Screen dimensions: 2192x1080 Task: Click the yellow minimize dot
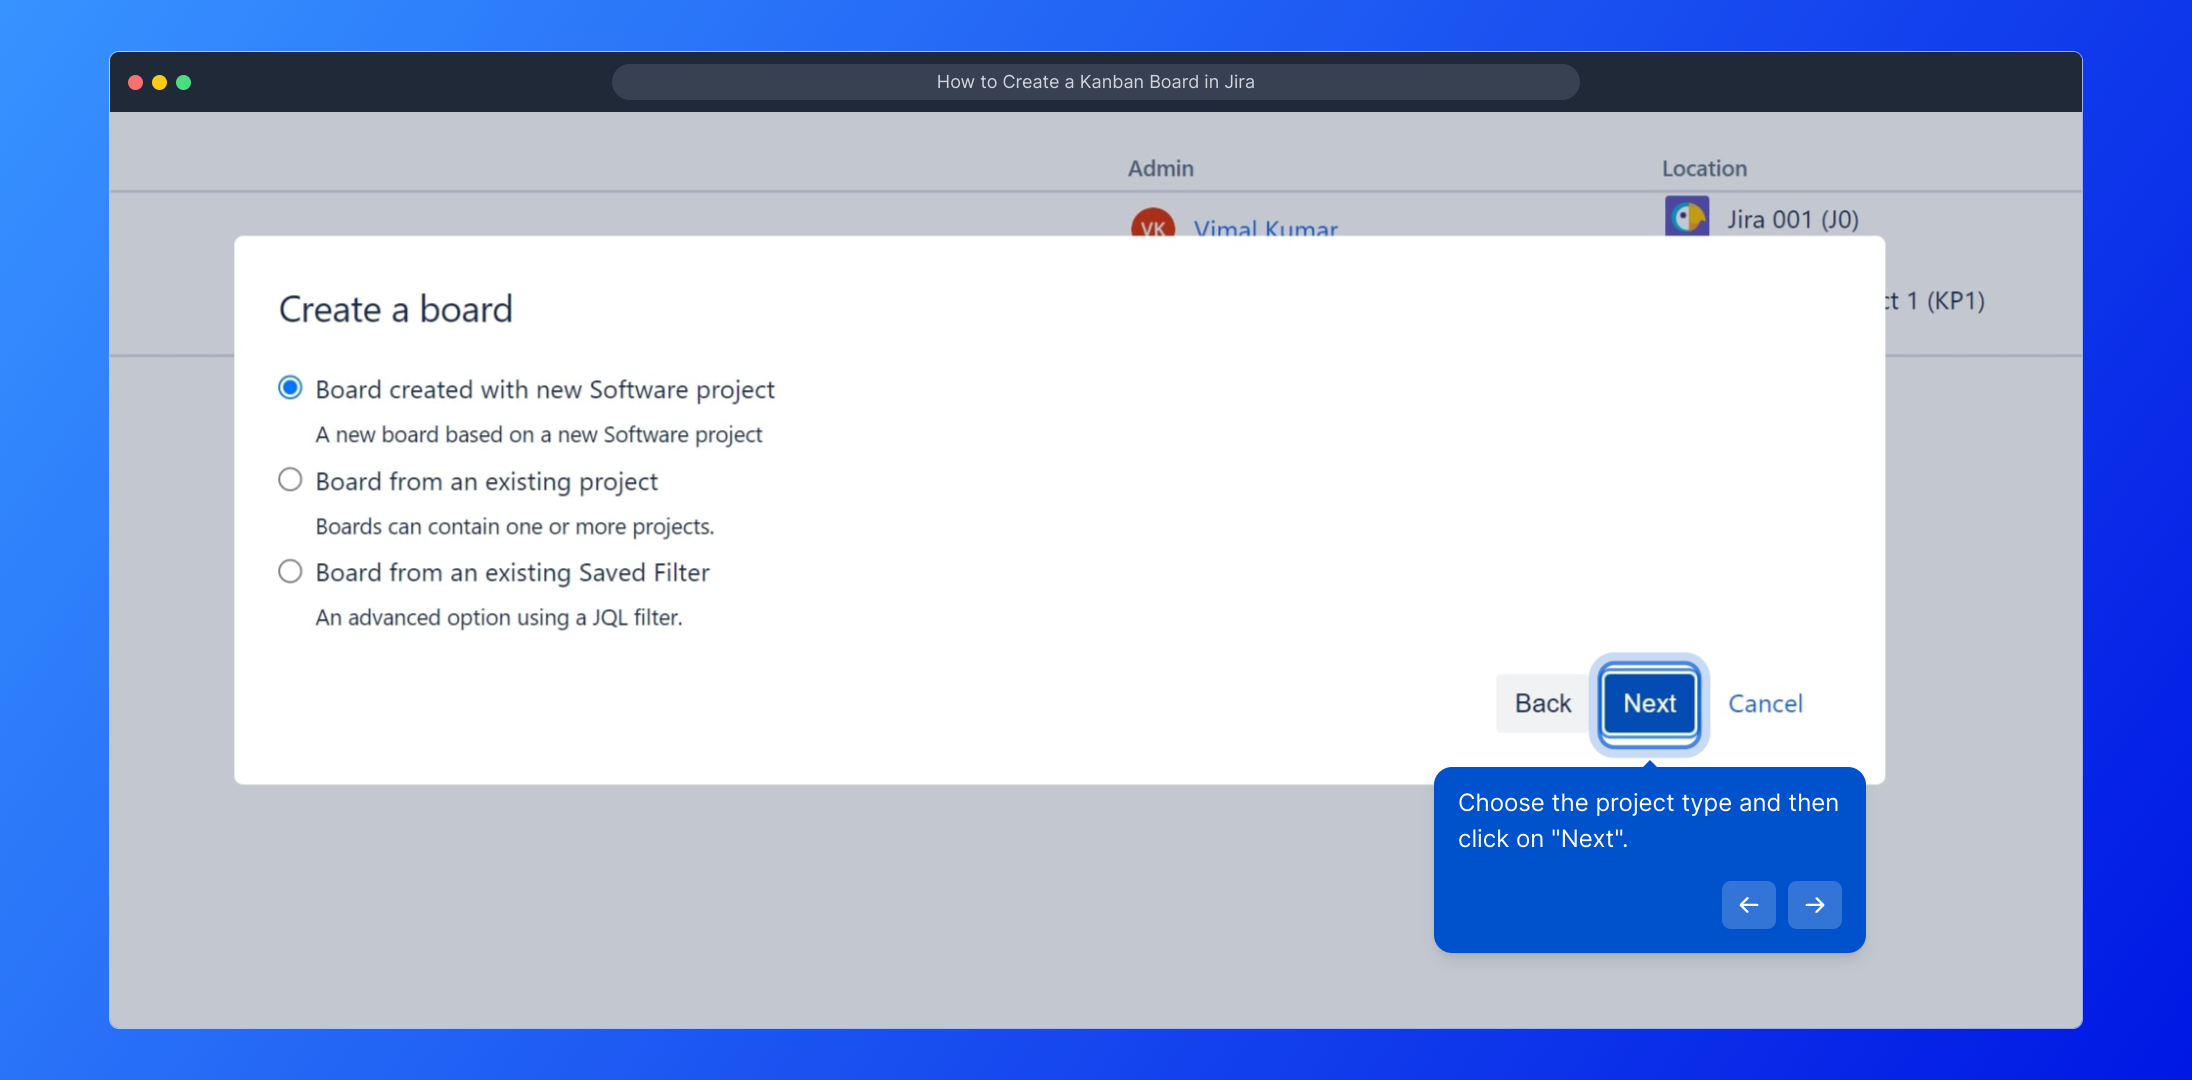(159, 82)
